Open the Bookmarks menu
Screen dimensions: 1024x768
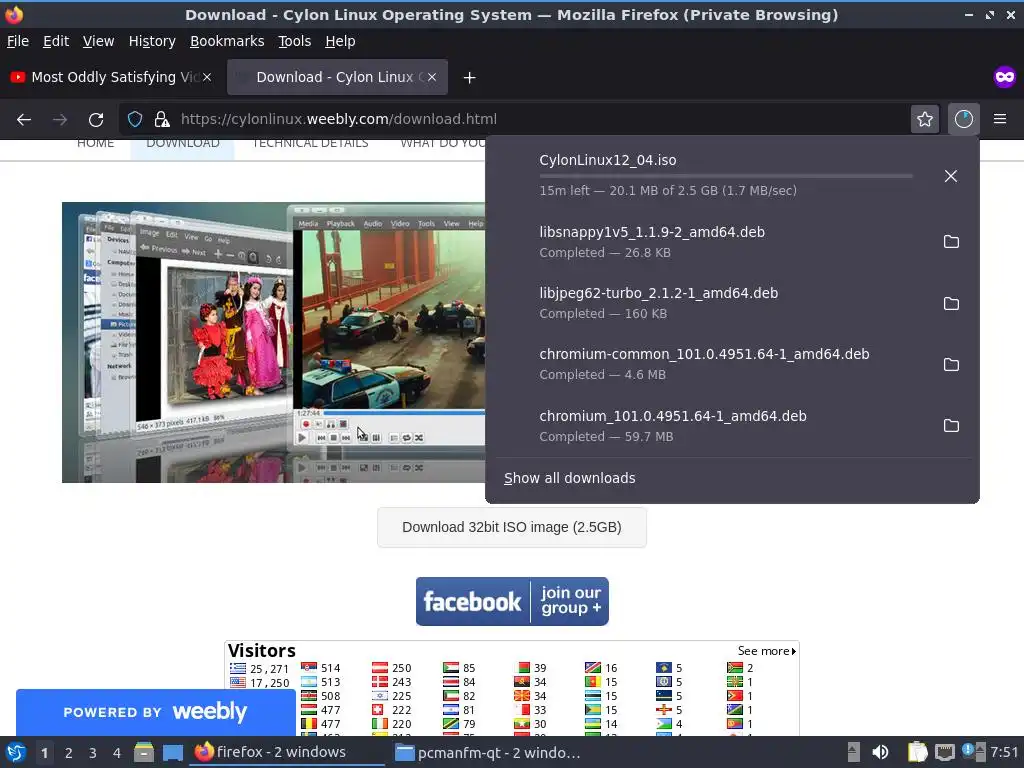tap(227, 41)
